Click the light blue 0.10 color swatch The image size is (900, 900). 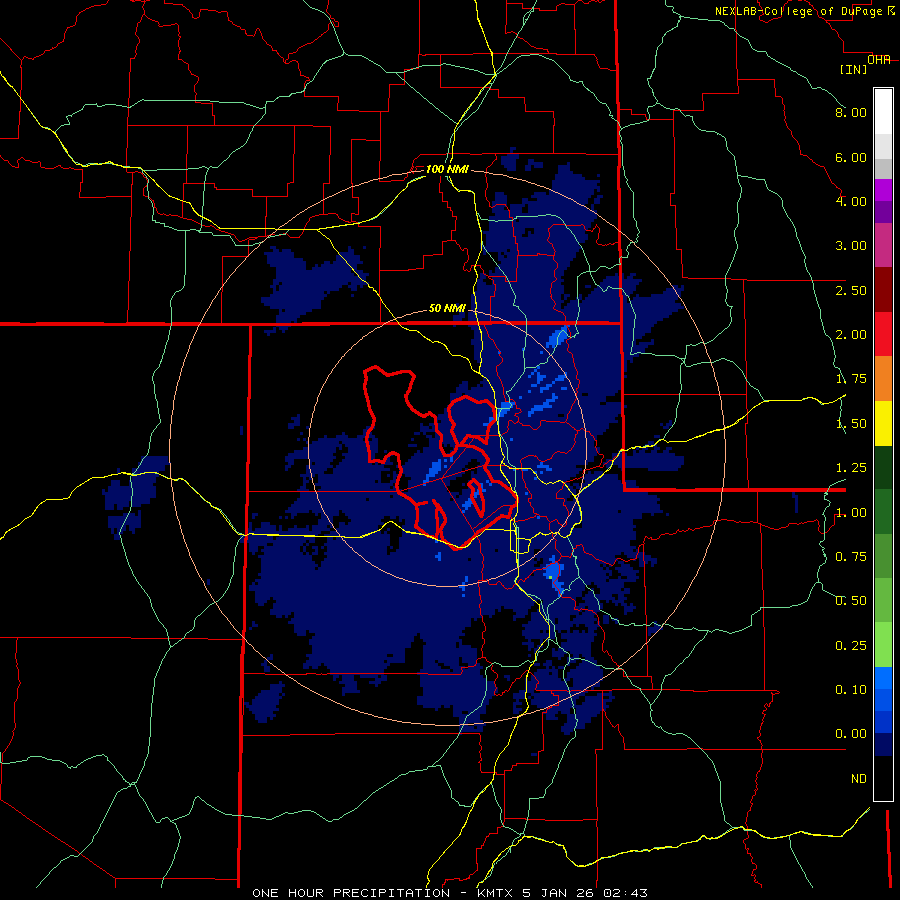pos(883,678)
